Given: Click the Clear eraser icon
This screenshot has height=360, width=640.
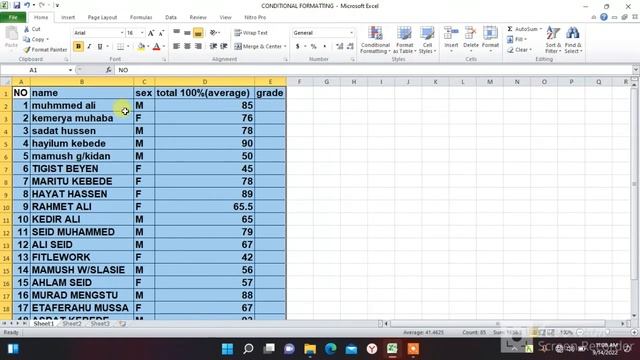Looking at the screenshot, I should (x=510, y=50).
